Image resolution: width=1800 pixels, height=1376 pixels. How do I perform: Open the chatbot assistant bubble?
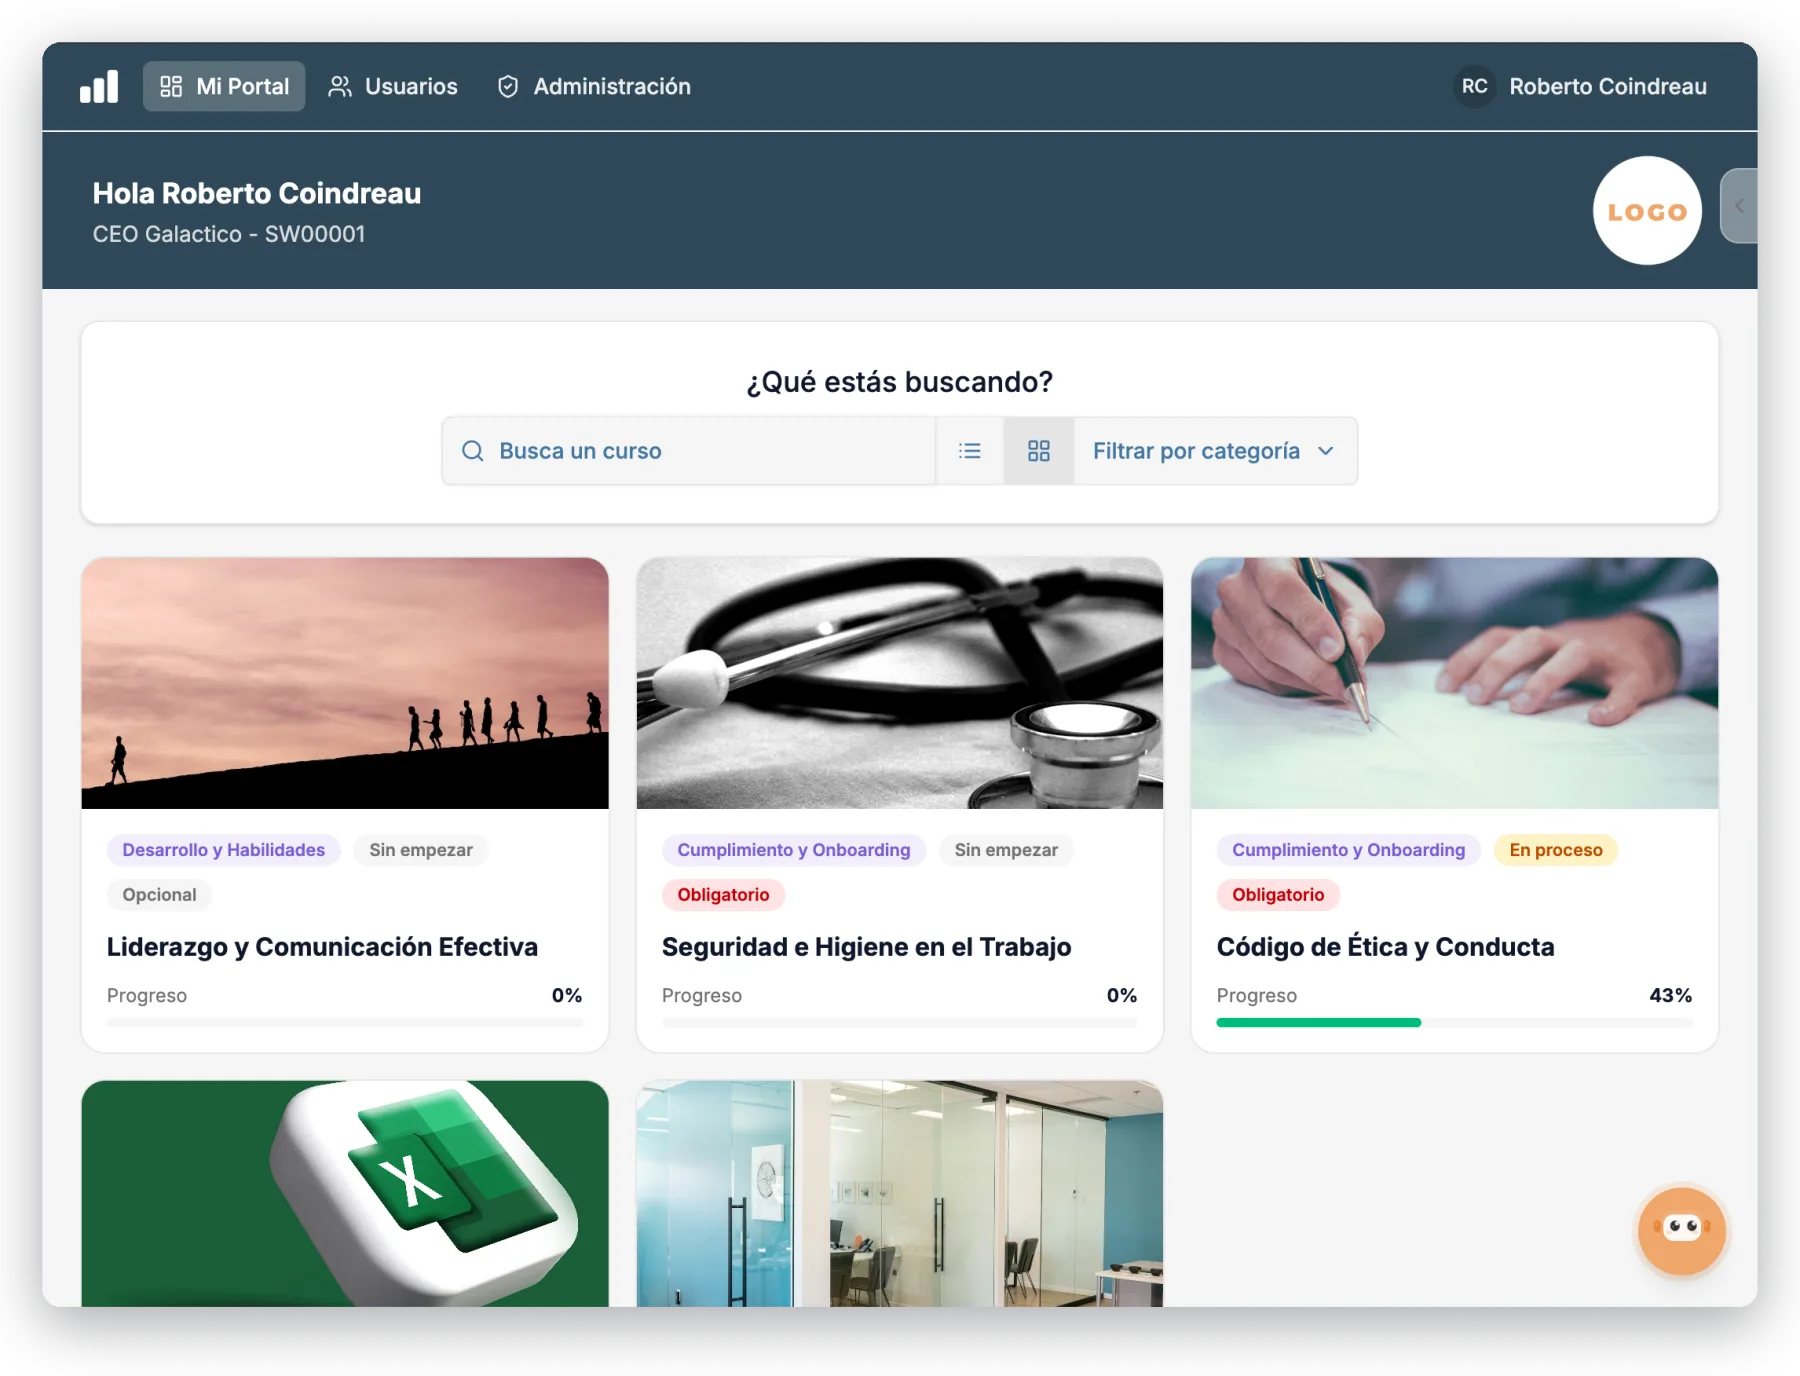1682,1230
